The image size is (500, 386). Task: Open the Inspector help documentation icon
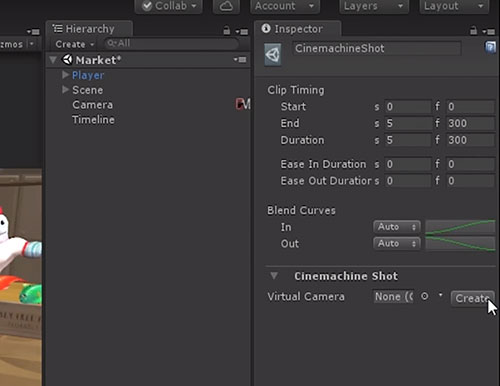click(x=490, y=47)
